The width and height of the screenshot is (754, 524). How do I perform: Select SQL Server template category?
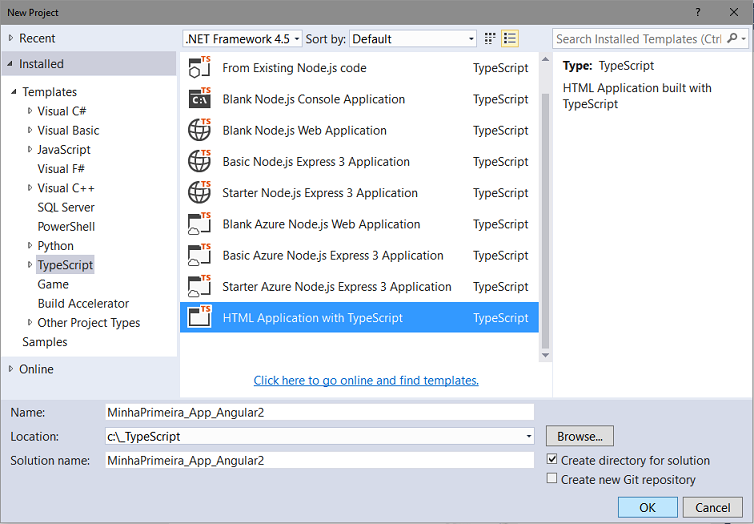66,207
